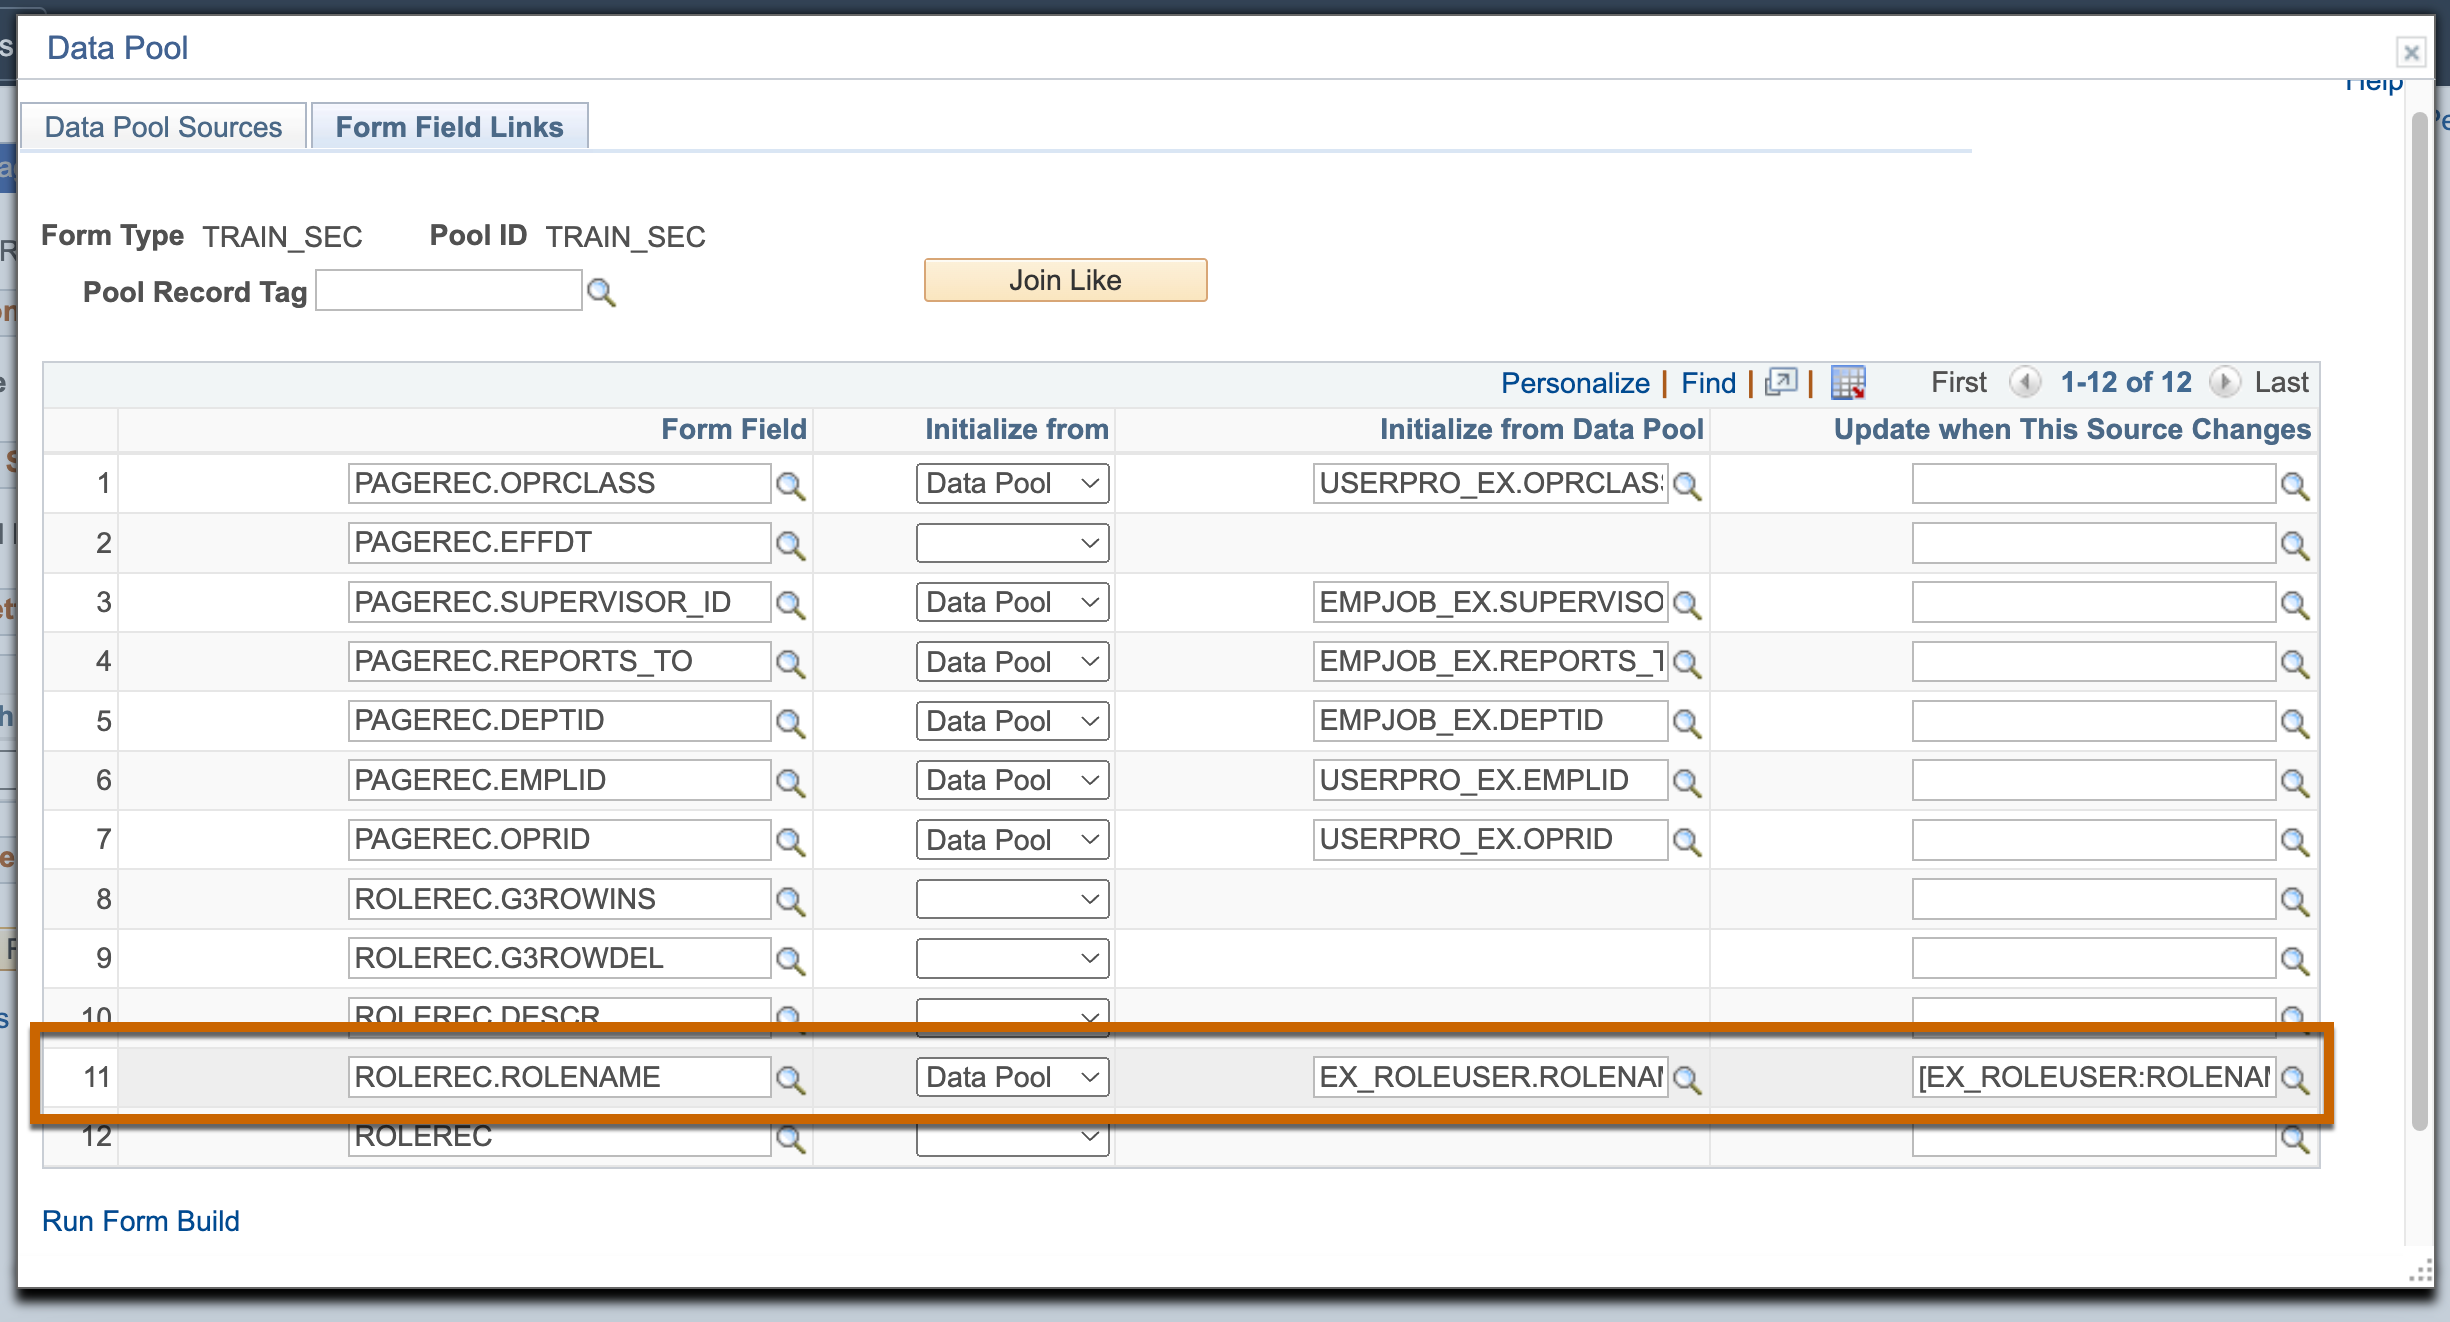Click the Run Form Build link

click(x=143, y=1219)
